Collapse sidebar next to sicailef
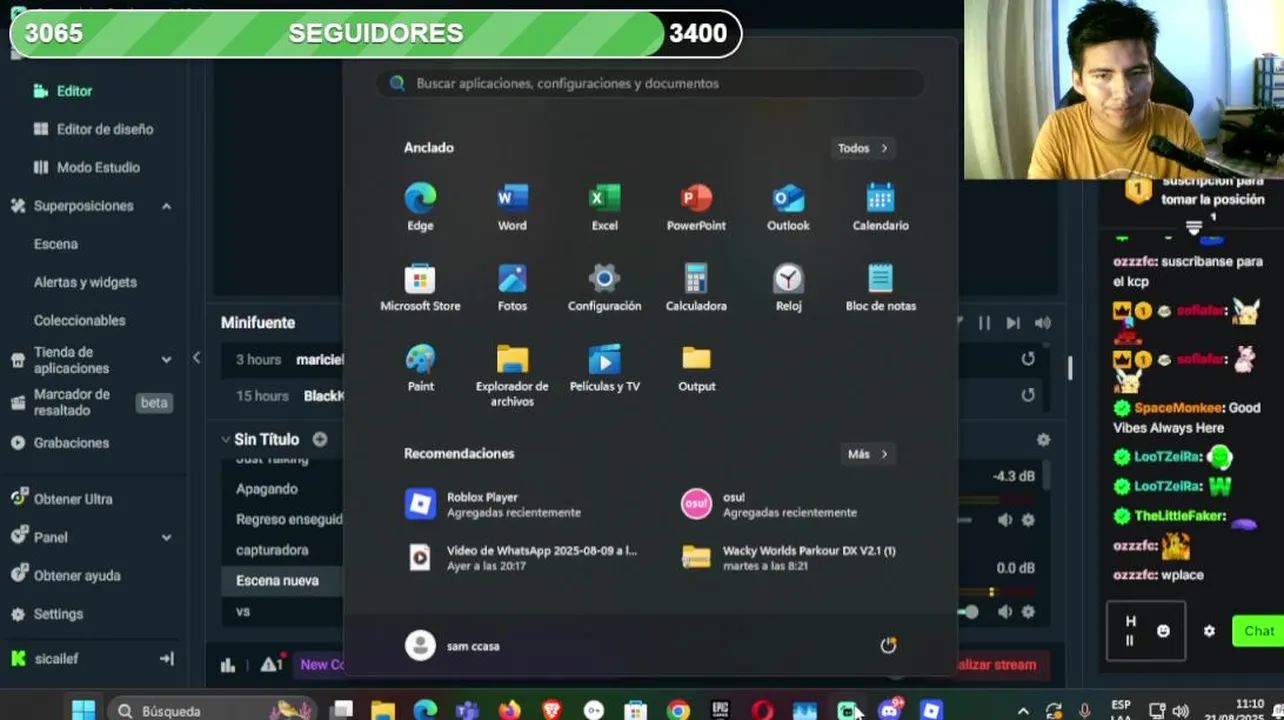 click(x=166, y=659)
